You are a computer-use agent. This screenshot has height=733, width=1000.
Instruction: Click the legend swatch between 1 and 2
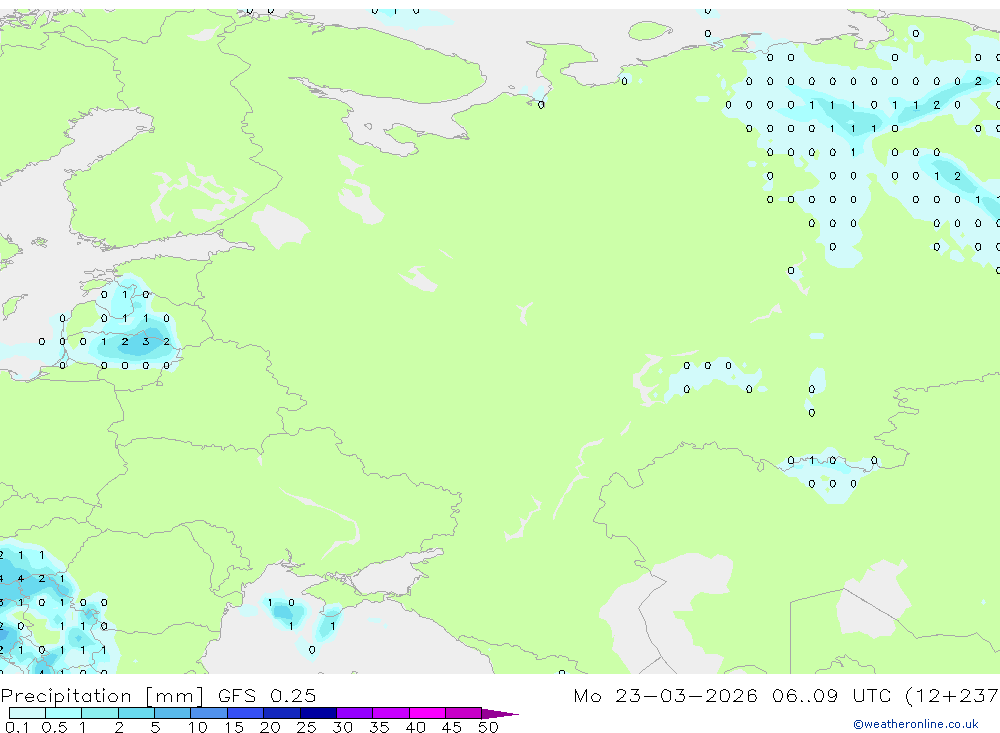click(x=100, y=713)
